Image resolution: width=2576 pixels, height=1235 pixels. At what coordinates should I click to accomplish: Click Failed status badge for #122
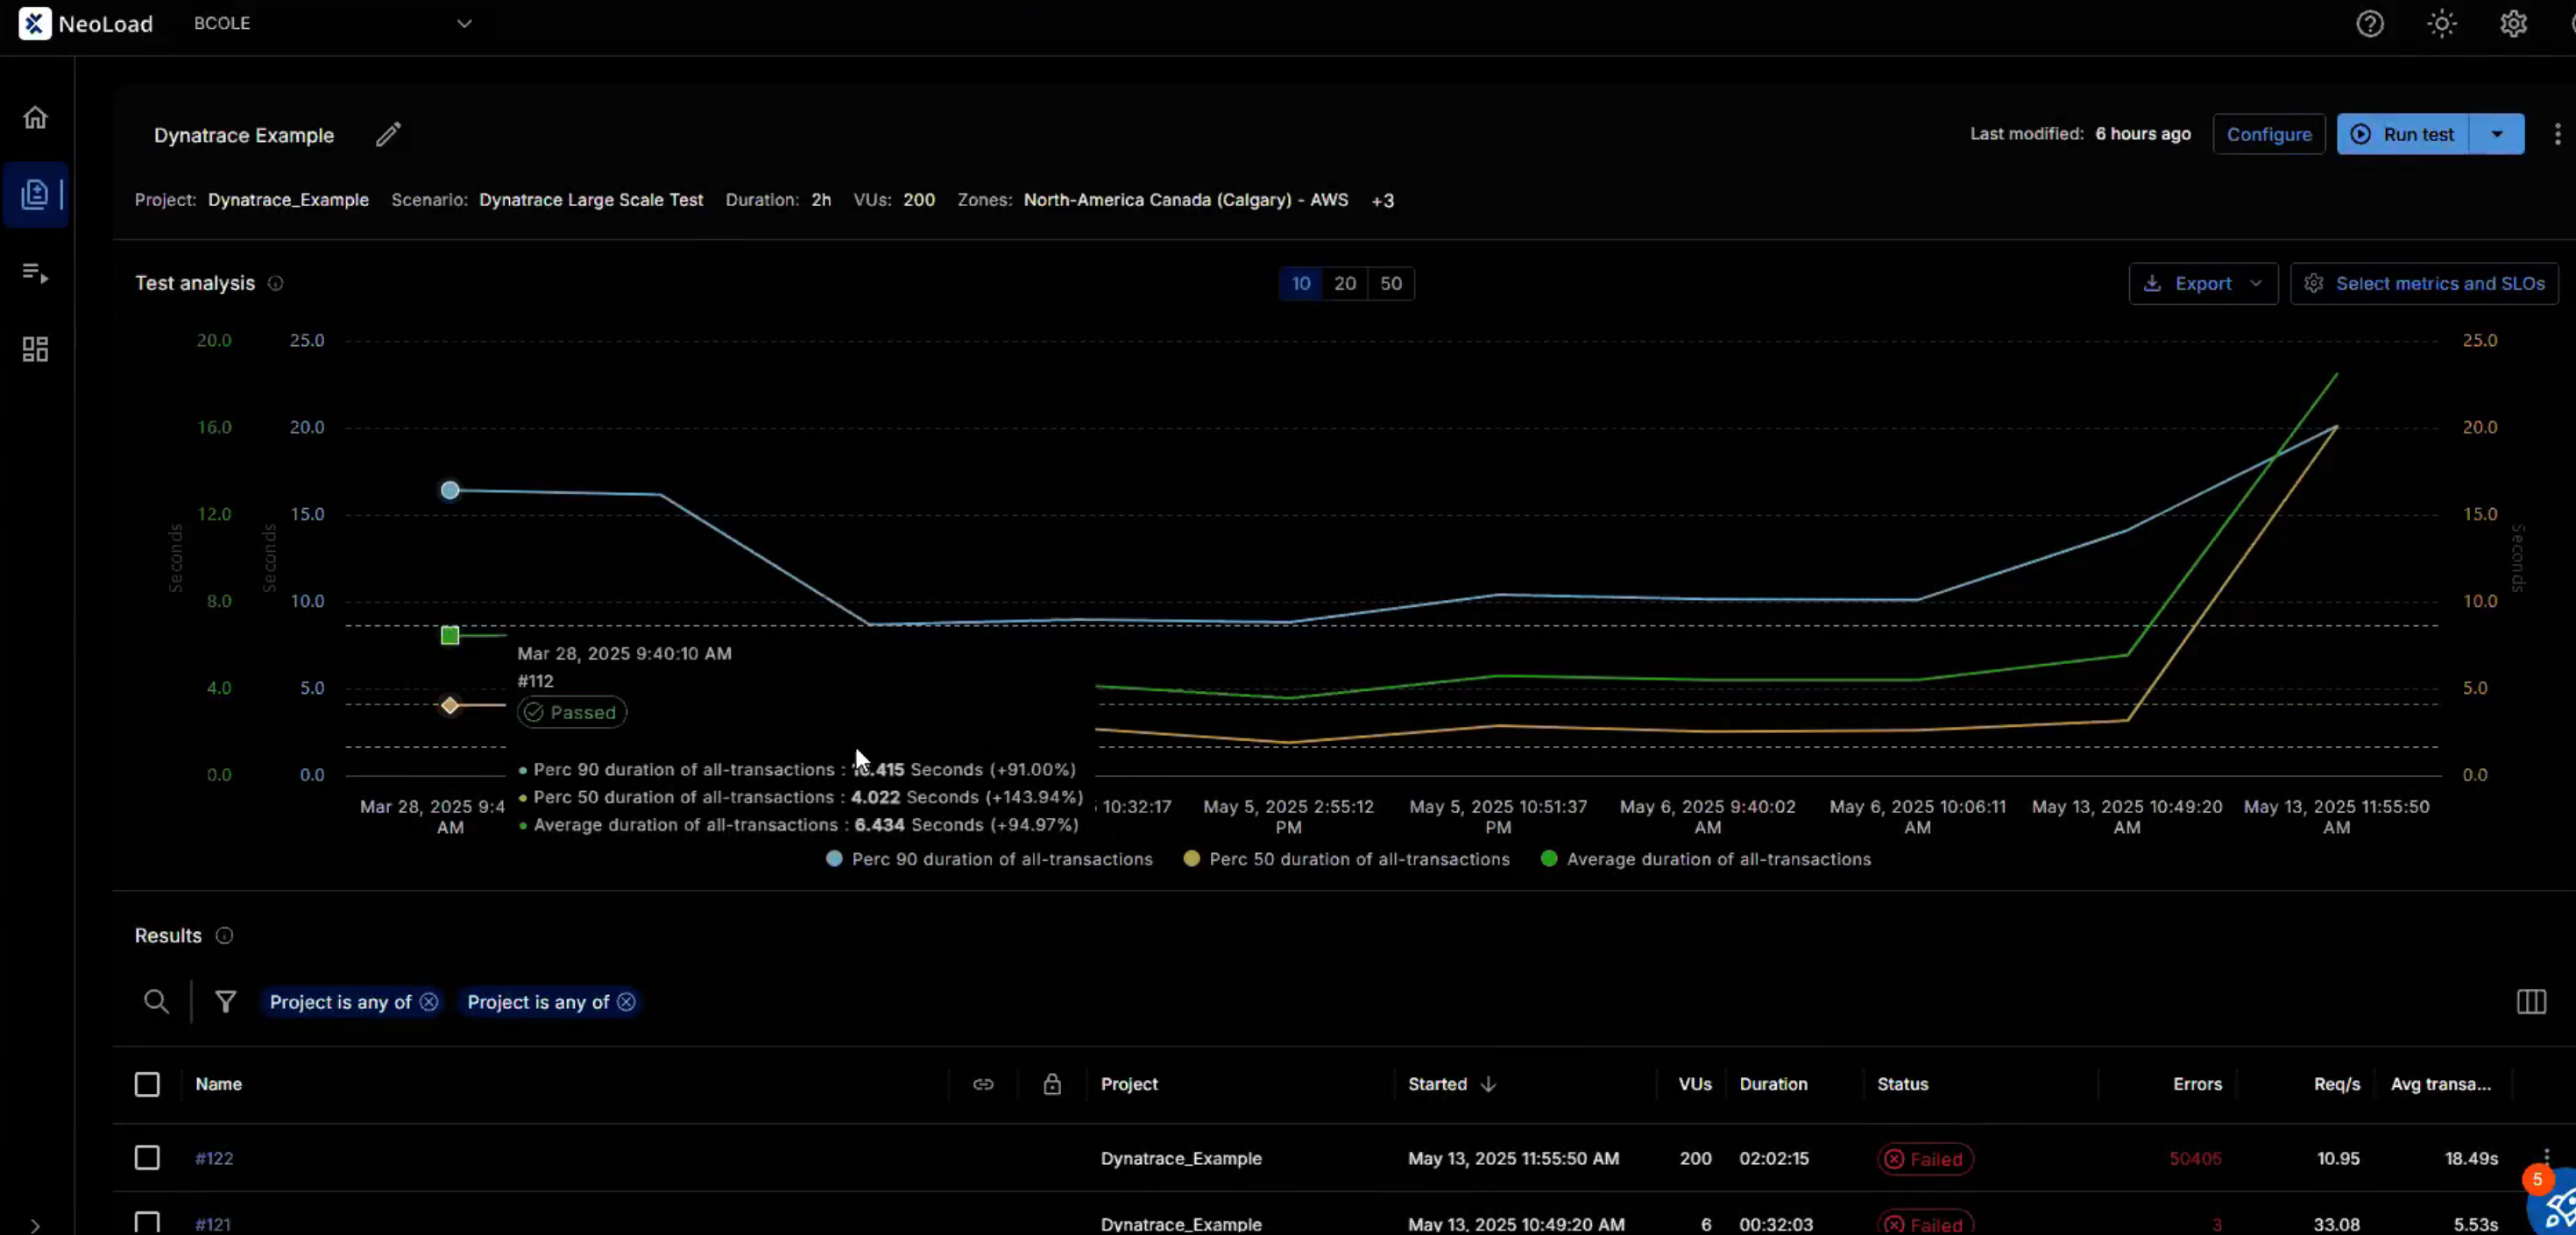(x=1925, y=1159)
